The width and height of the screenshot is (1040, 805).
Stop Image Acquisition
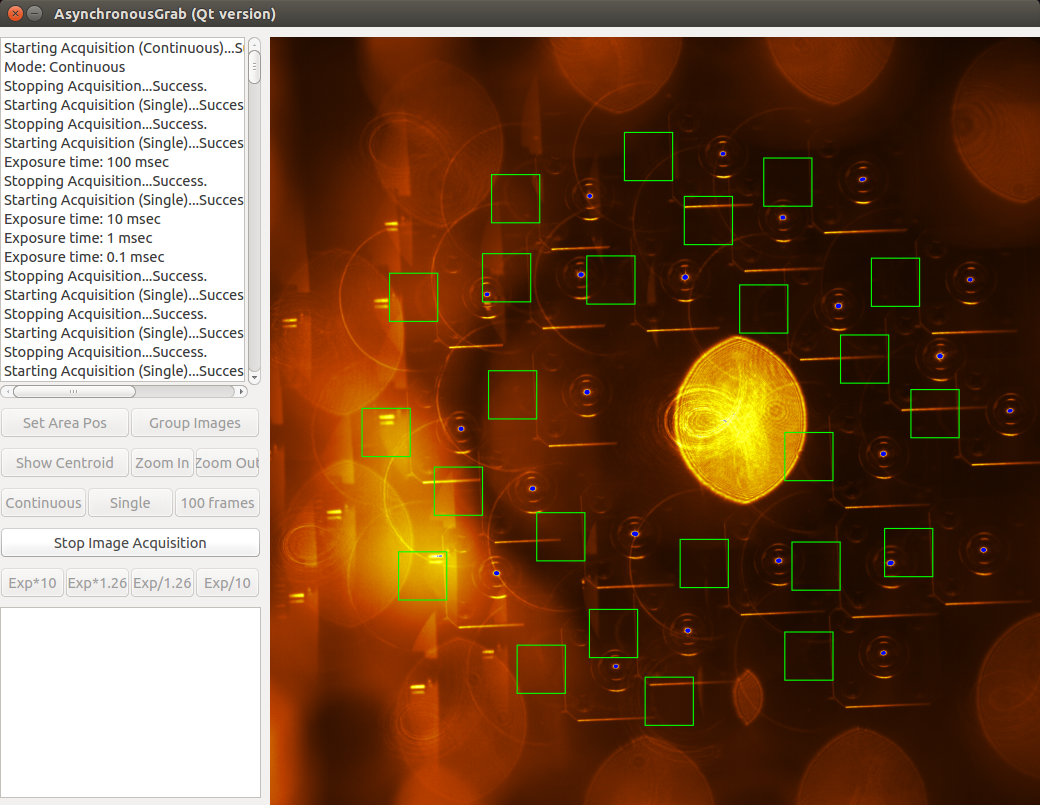click(x=130, y=543)
